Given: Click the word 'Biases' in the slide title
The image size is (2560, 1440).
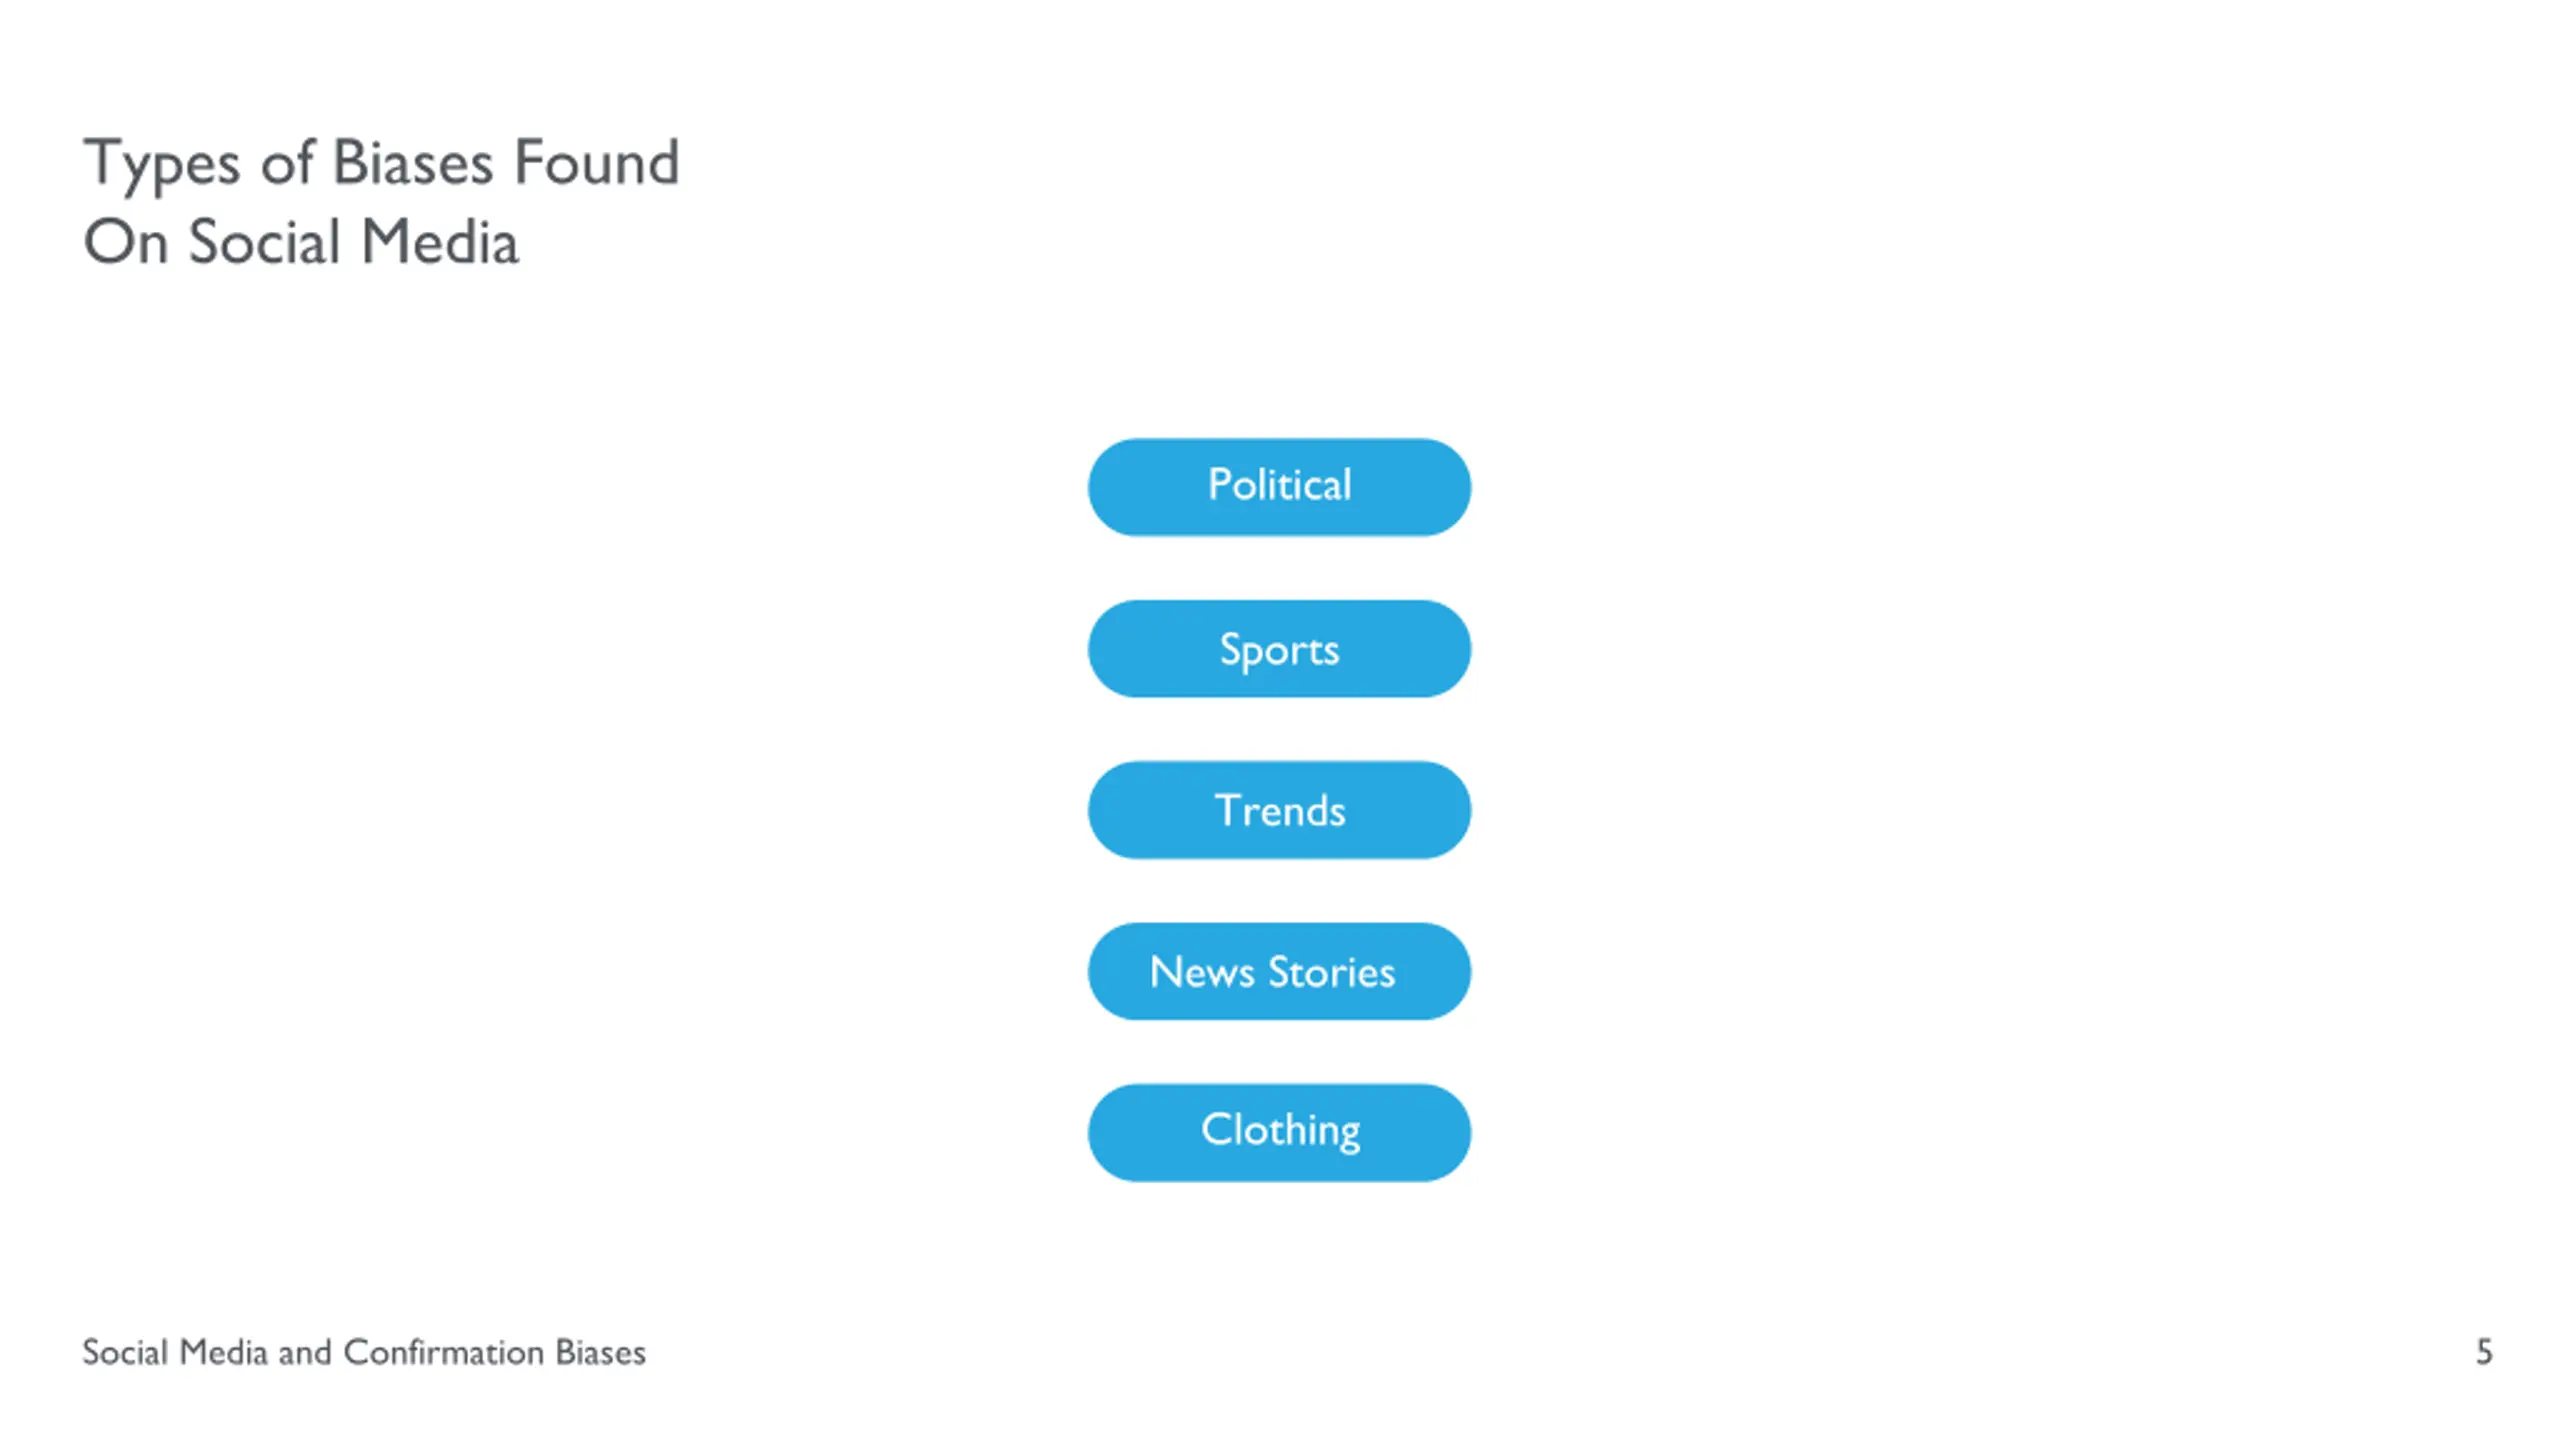Looking at the screenshot, I should [413, 162].
